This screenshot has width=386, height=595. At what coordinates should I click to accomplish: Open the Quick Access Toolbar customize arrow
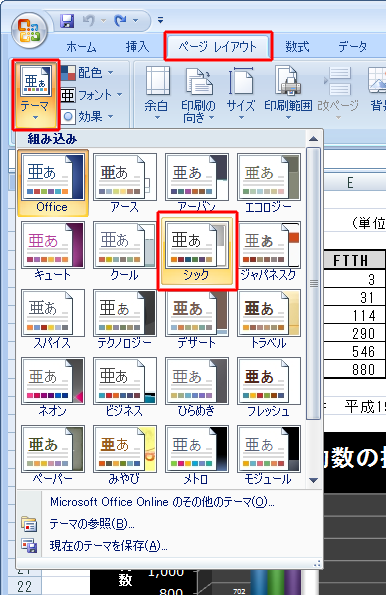(161, 20)
